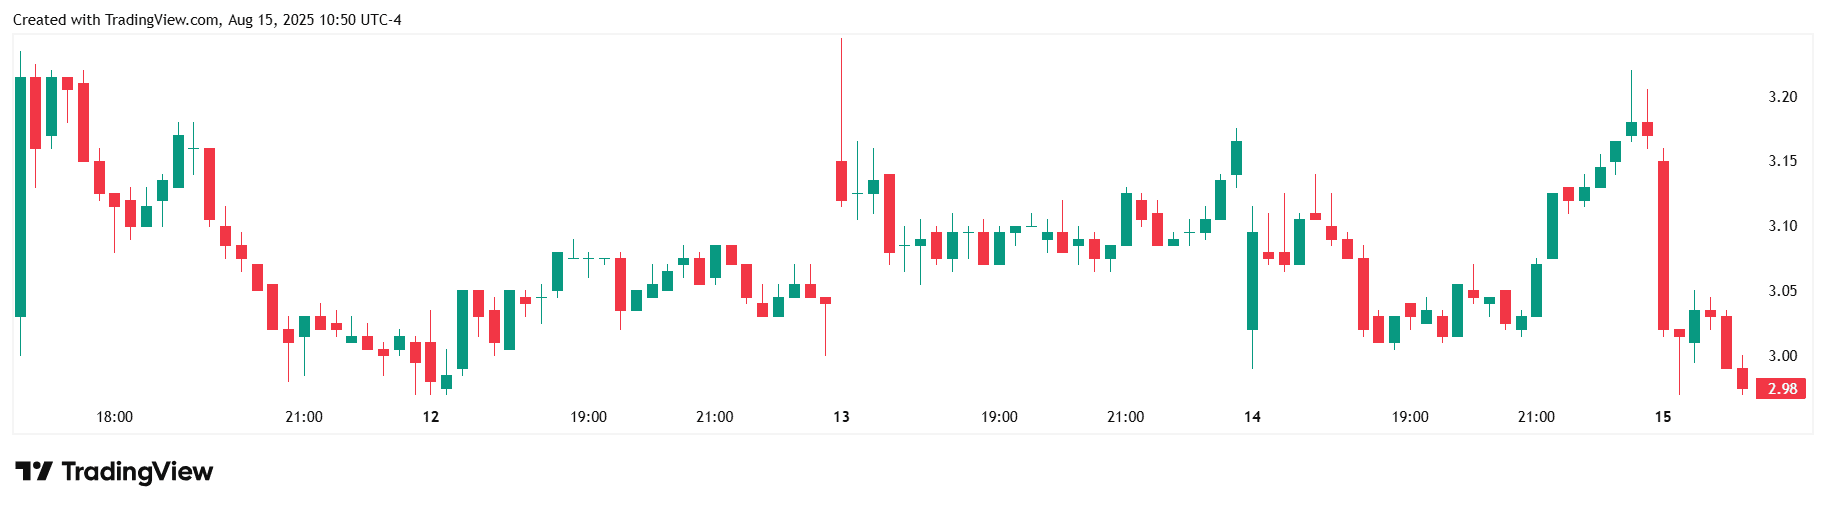Open the TradingView wordmark link

tap(137, 472)
